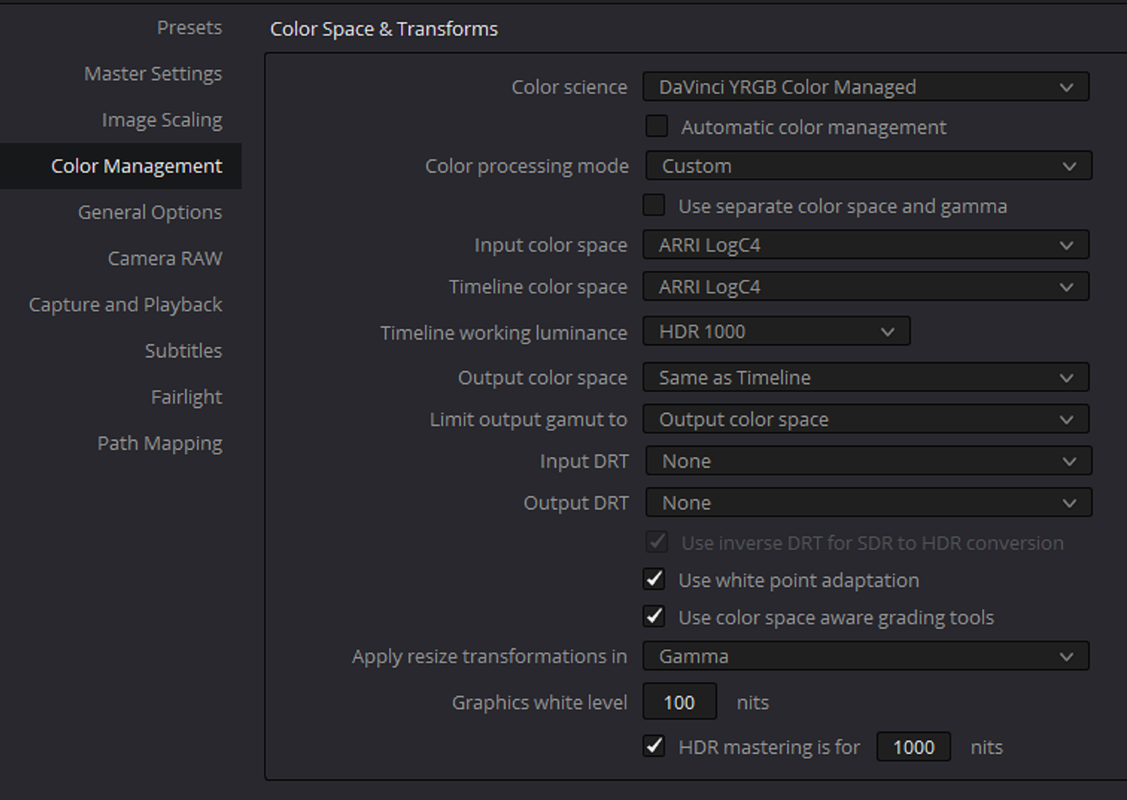Viewport: 1127px width, 800px height.
Task: Click the Graphics white level nits field
Action: tap(679, 702)
